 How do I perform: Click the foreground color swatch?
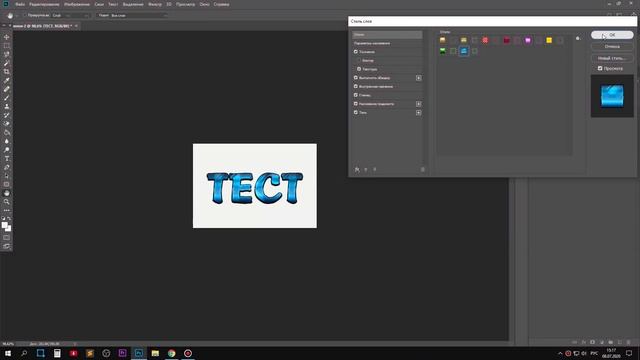(x=4, y=225)
